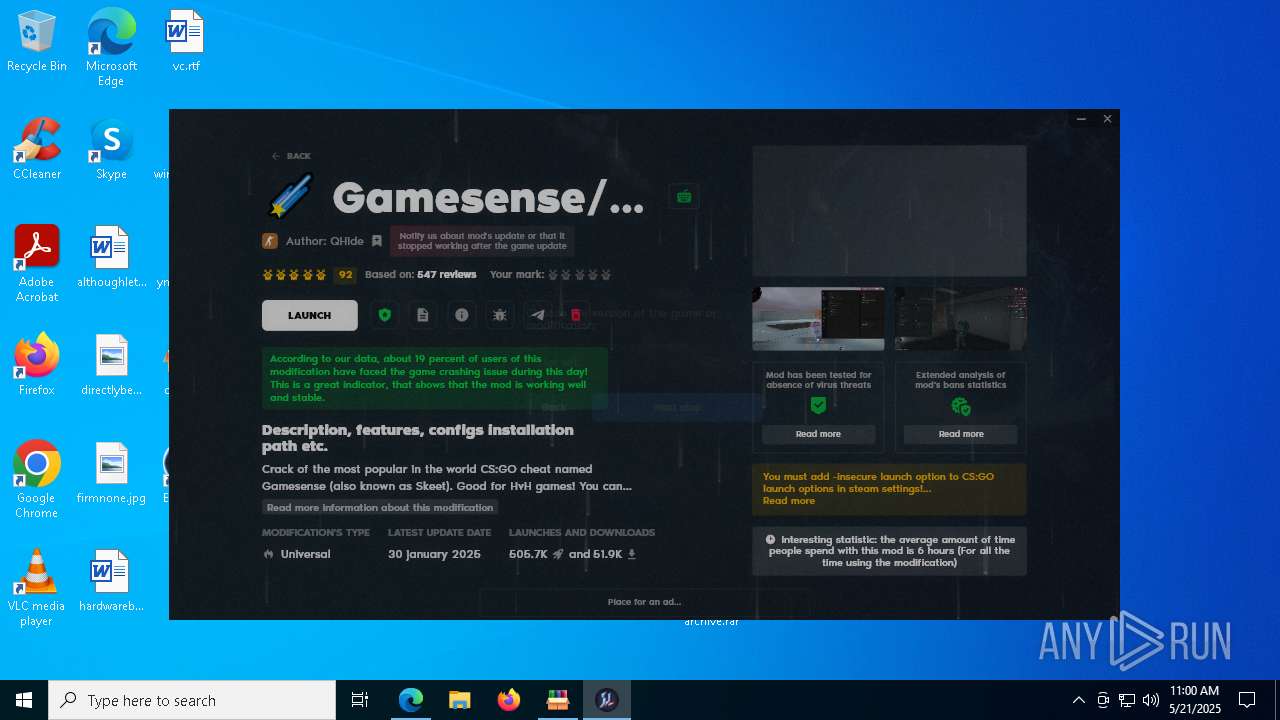The image size is (1280, 720).
Task: Click the Gamesense mod comet logo
Action: 291,196
